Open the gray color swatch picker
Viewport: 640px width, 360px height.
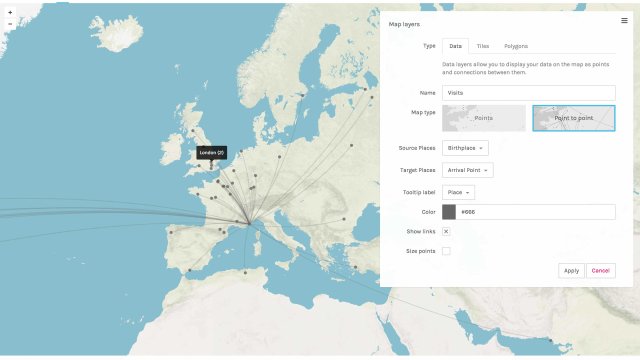(x=449, y=212)
